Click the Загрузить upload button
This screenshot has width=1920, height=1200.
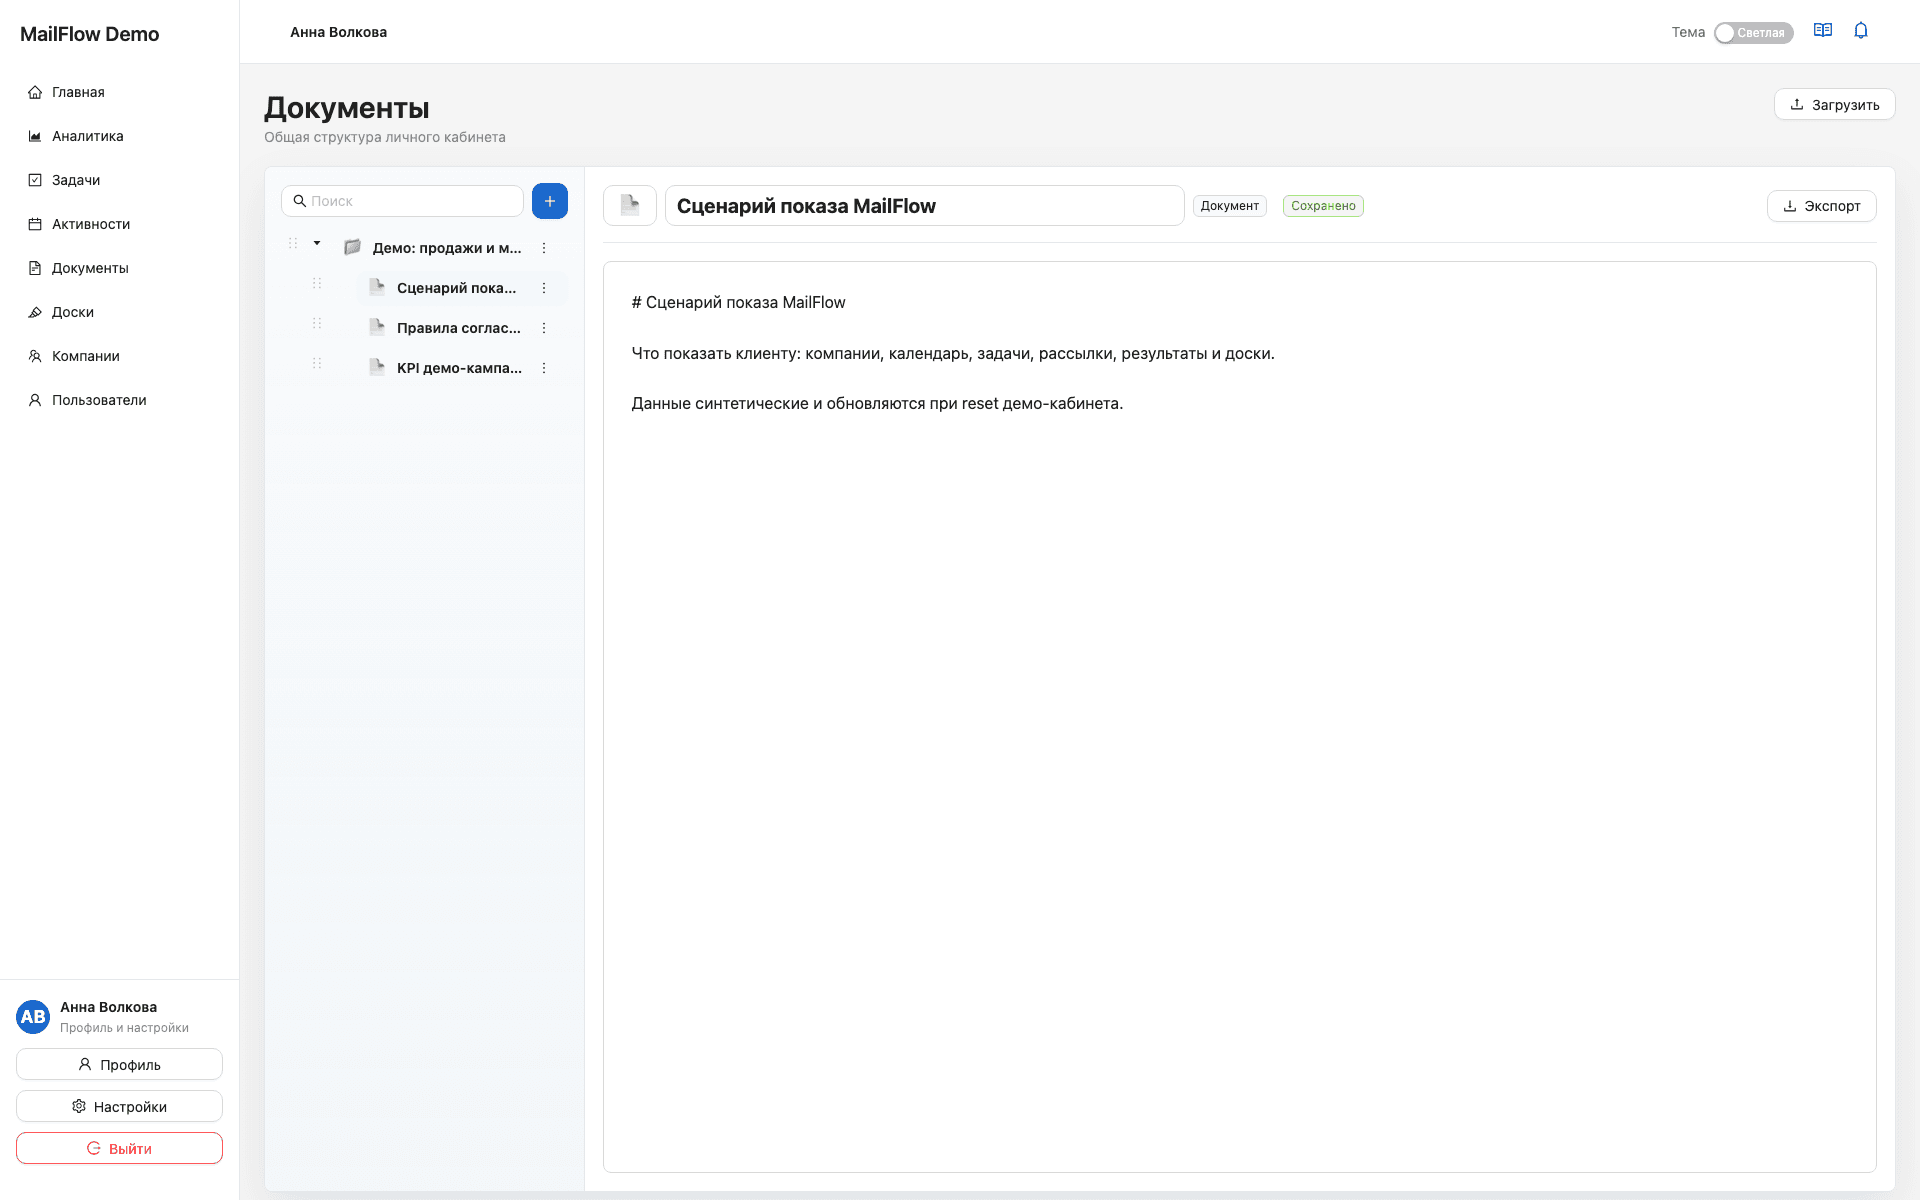pyautogui.click(x=1834, y=104)
